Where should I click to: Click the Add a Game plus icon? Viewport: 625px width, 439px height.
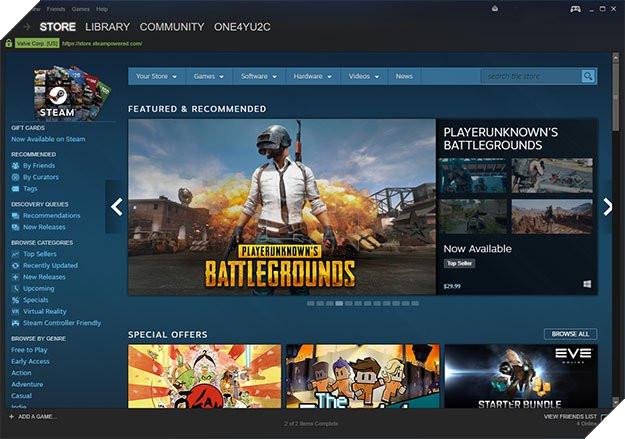coord(11,417)
